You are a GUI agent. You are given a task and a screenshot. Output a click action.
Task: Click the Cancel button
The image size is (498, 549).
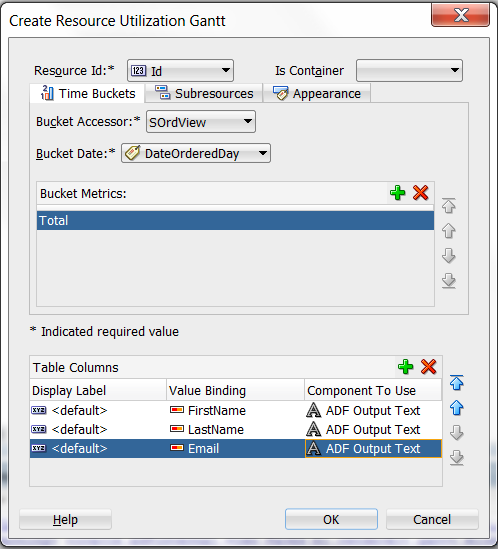[x=432, y=520]
